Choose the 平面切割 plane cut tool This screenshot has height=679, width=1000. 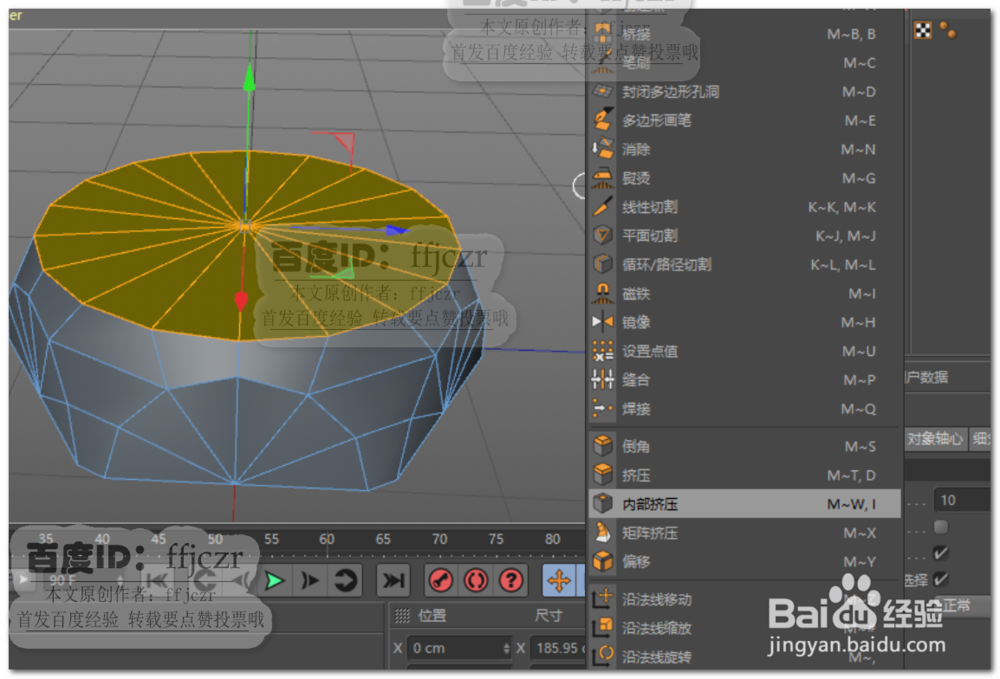(x=744, y=236)
